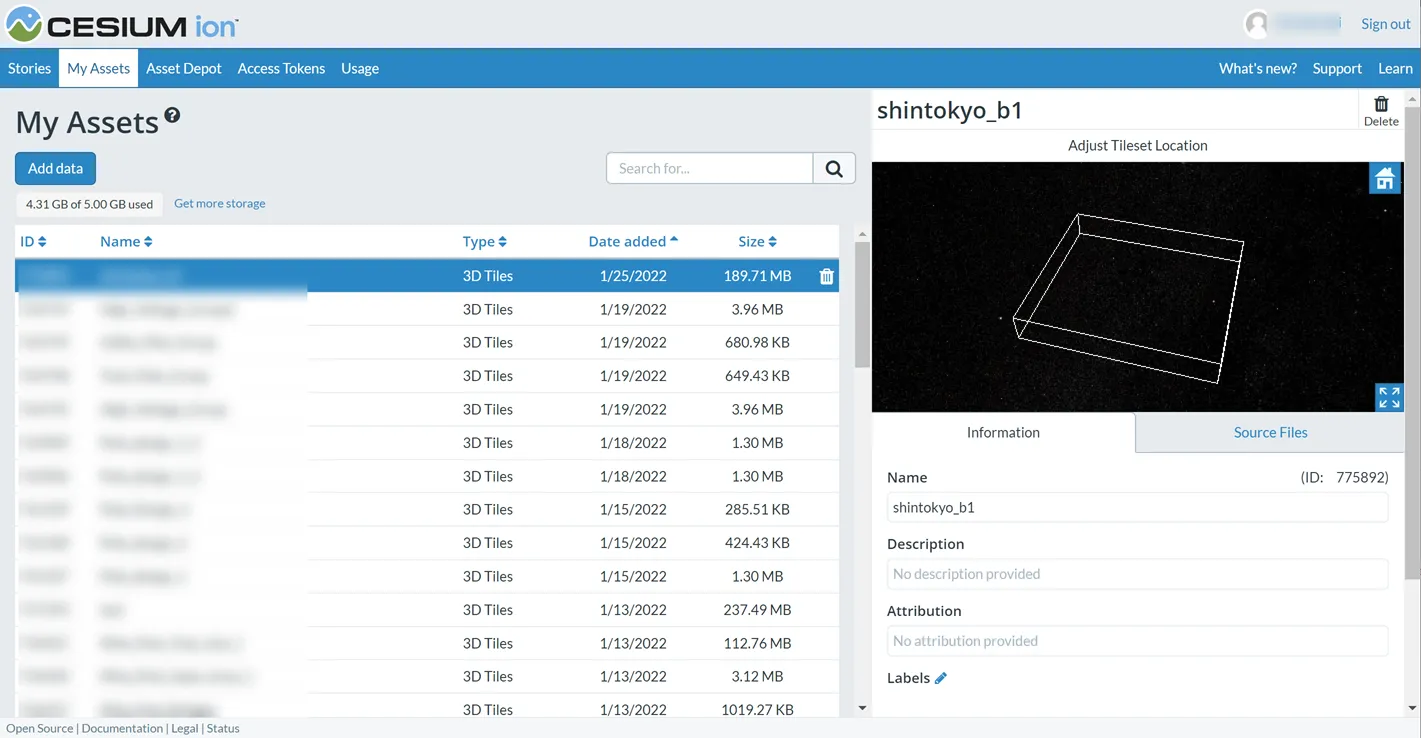The height and width of the screenshot is (738, 1421).
Task: Open the Asset Depot menu item
Action: [x=184, y=68]
